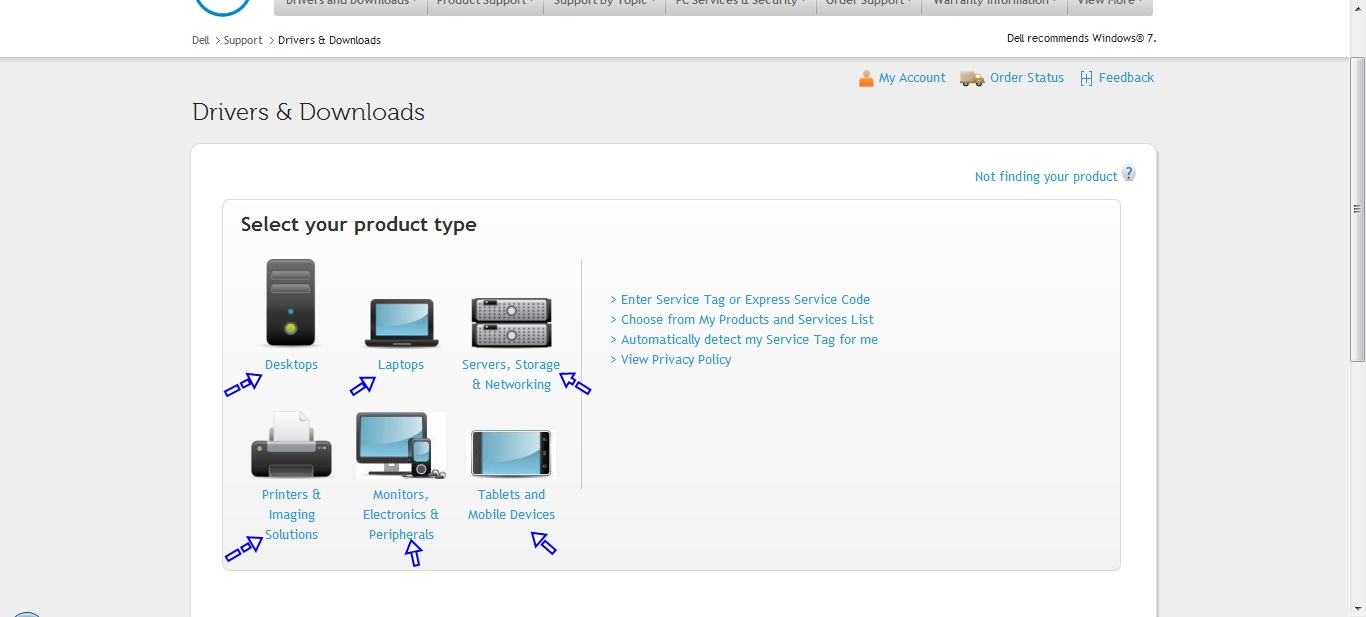
Task: Click the My Account person icon
Action: 866,78
